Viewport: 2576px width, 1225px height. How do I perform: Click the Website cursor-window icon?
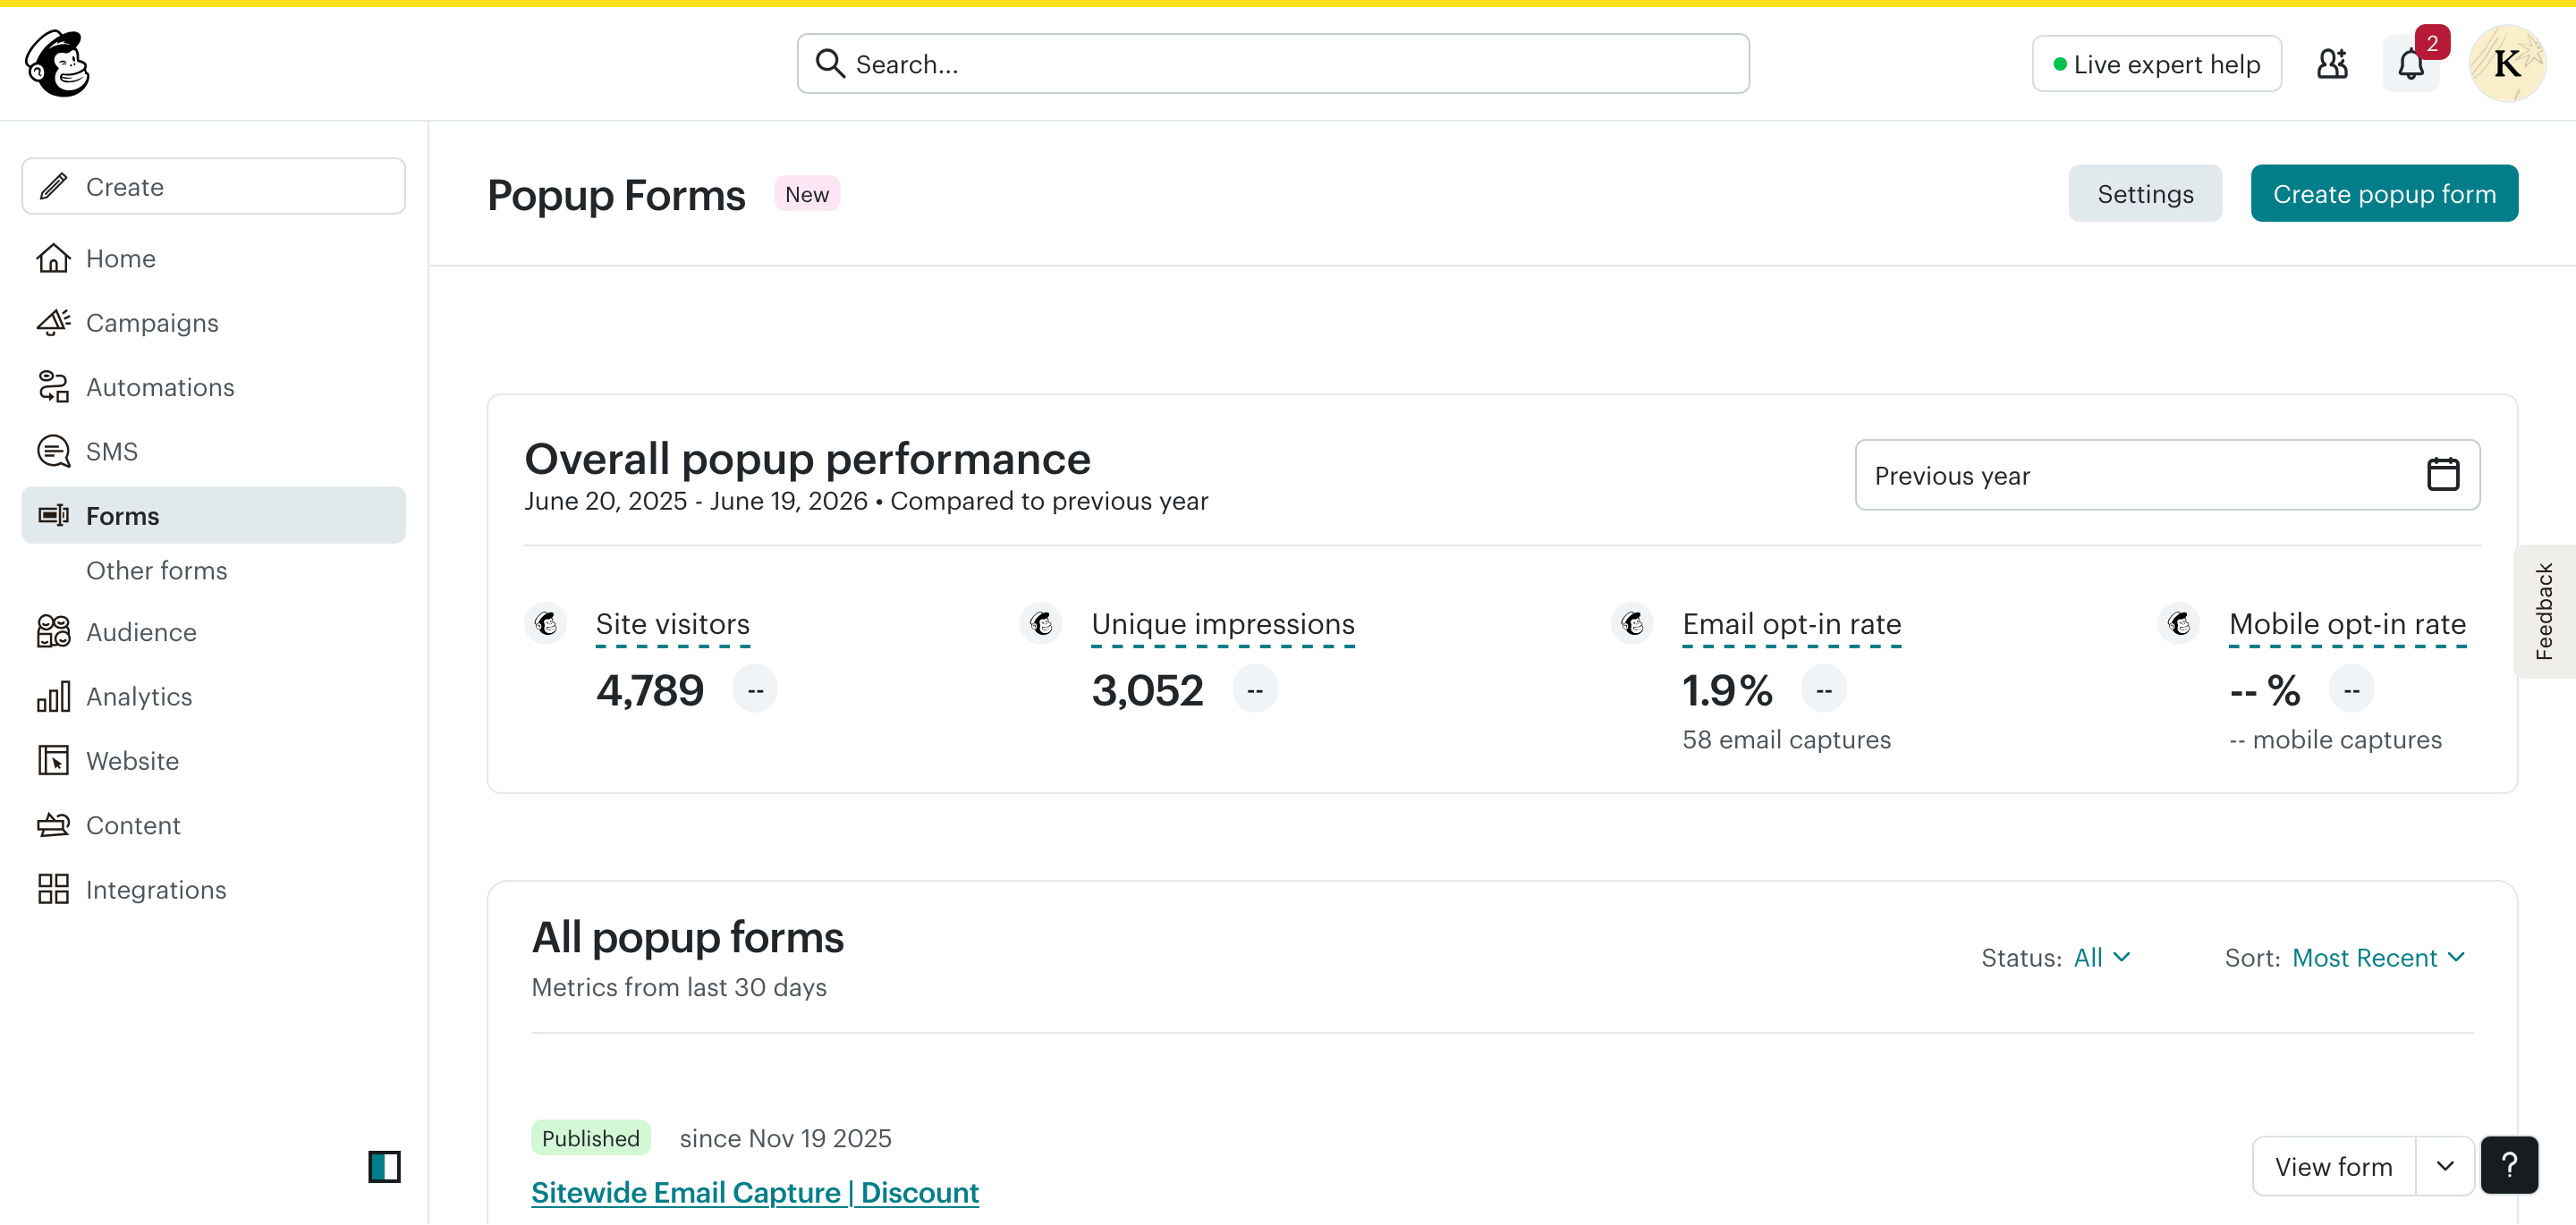pos(53,760)
